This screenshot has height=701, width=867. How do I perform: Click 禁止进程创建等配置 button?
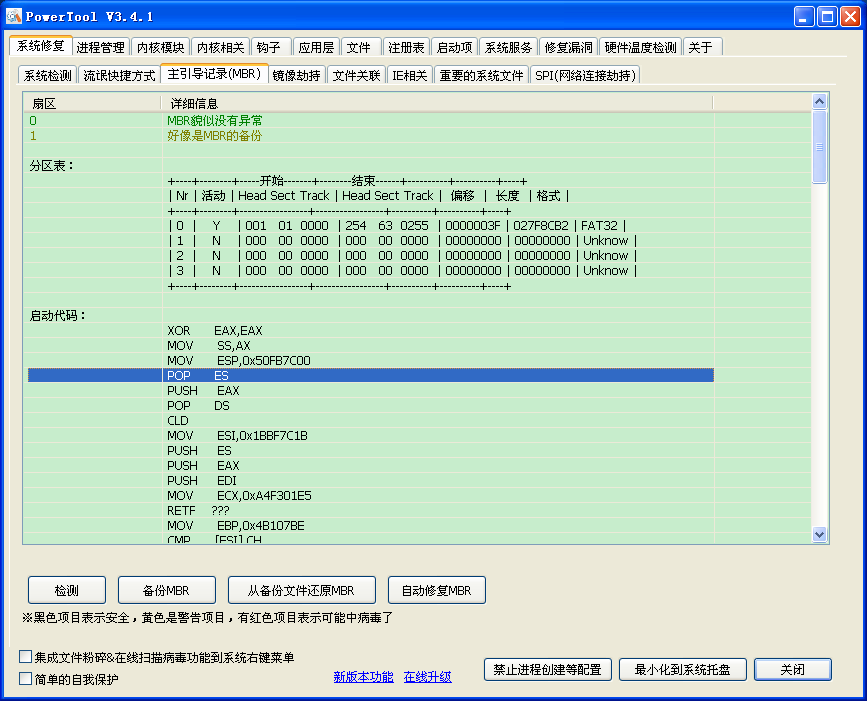click(x=547, y=670)
